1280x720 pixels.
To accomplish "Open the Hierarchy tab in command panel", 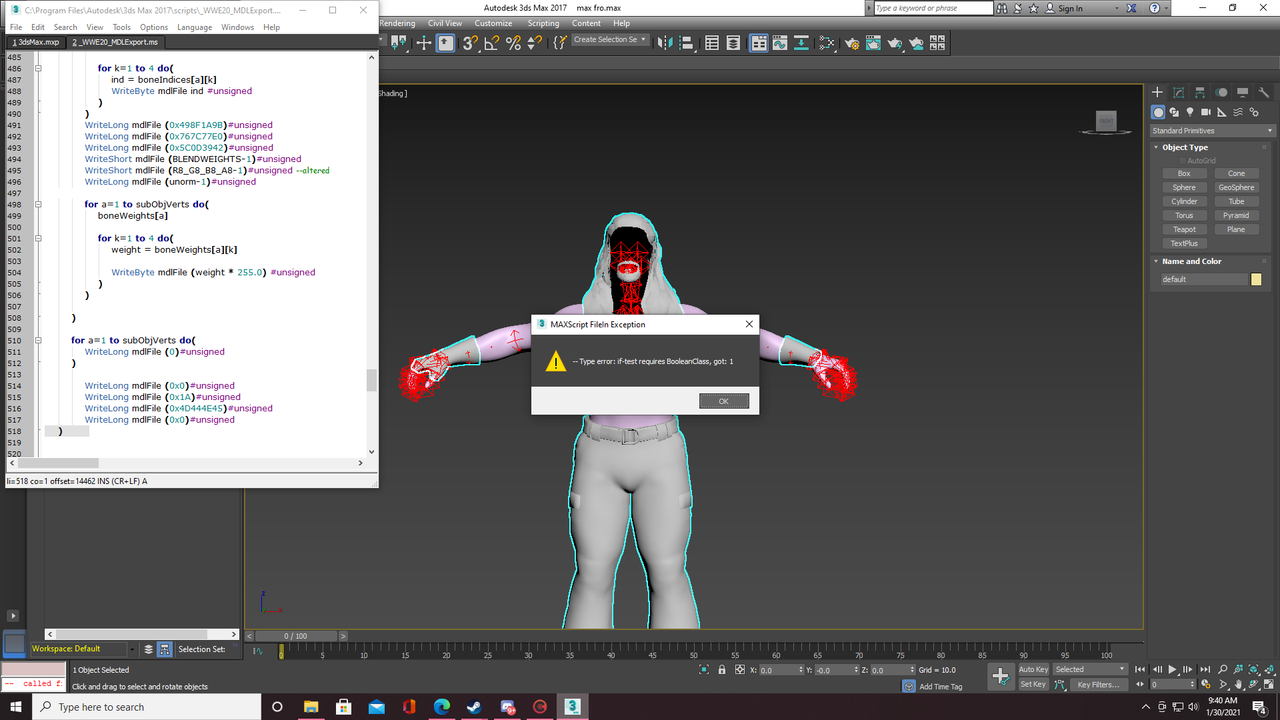I will tap(1200, 93).
